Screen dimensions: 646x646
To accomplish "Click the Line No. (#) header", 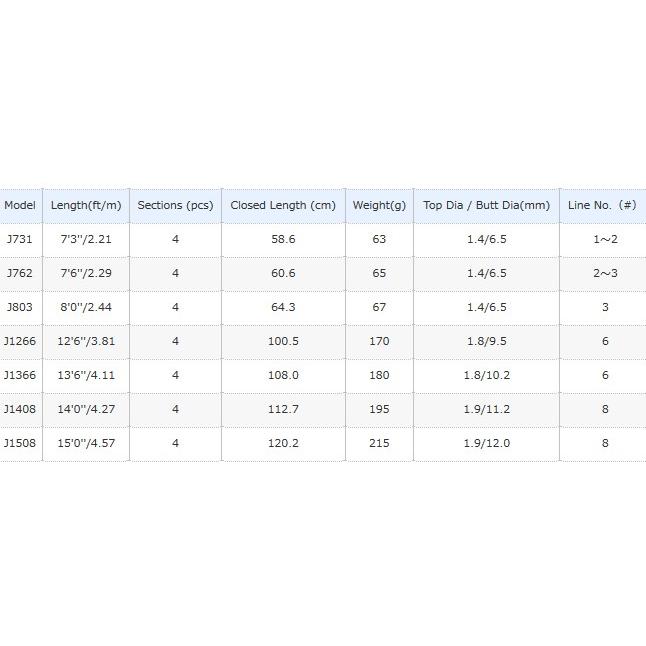I will click(602, 205).
